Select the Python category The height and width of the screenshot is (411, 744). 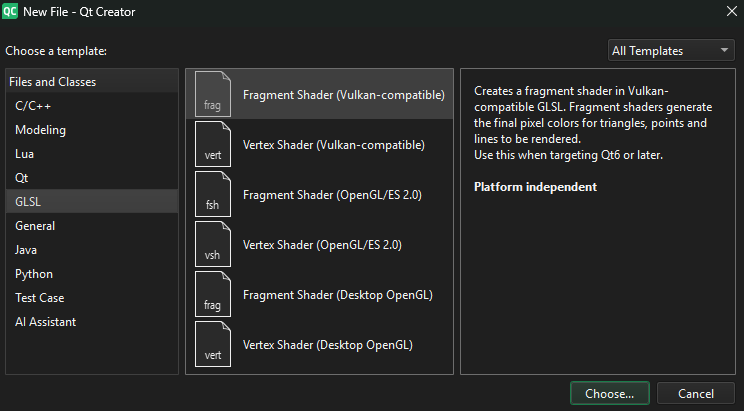pyautogui.click(x=92, y=274)
